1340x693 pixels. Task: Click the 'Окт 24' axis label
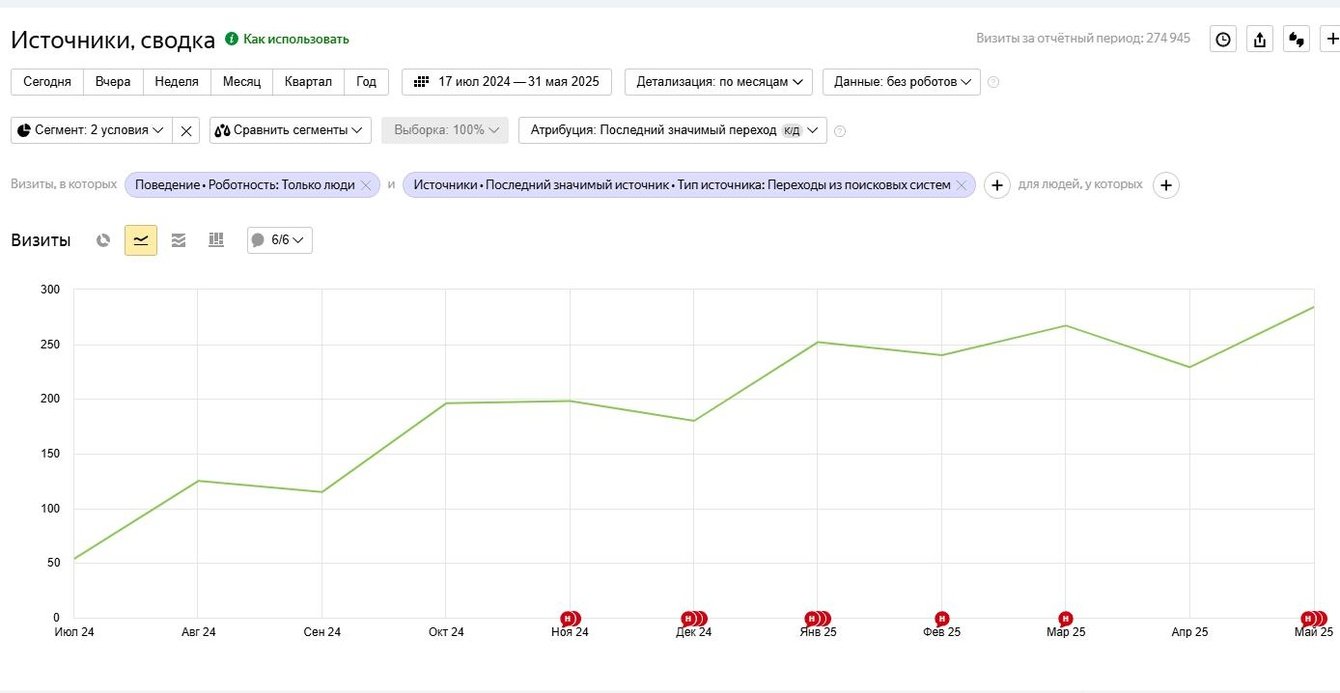point(446,632)
